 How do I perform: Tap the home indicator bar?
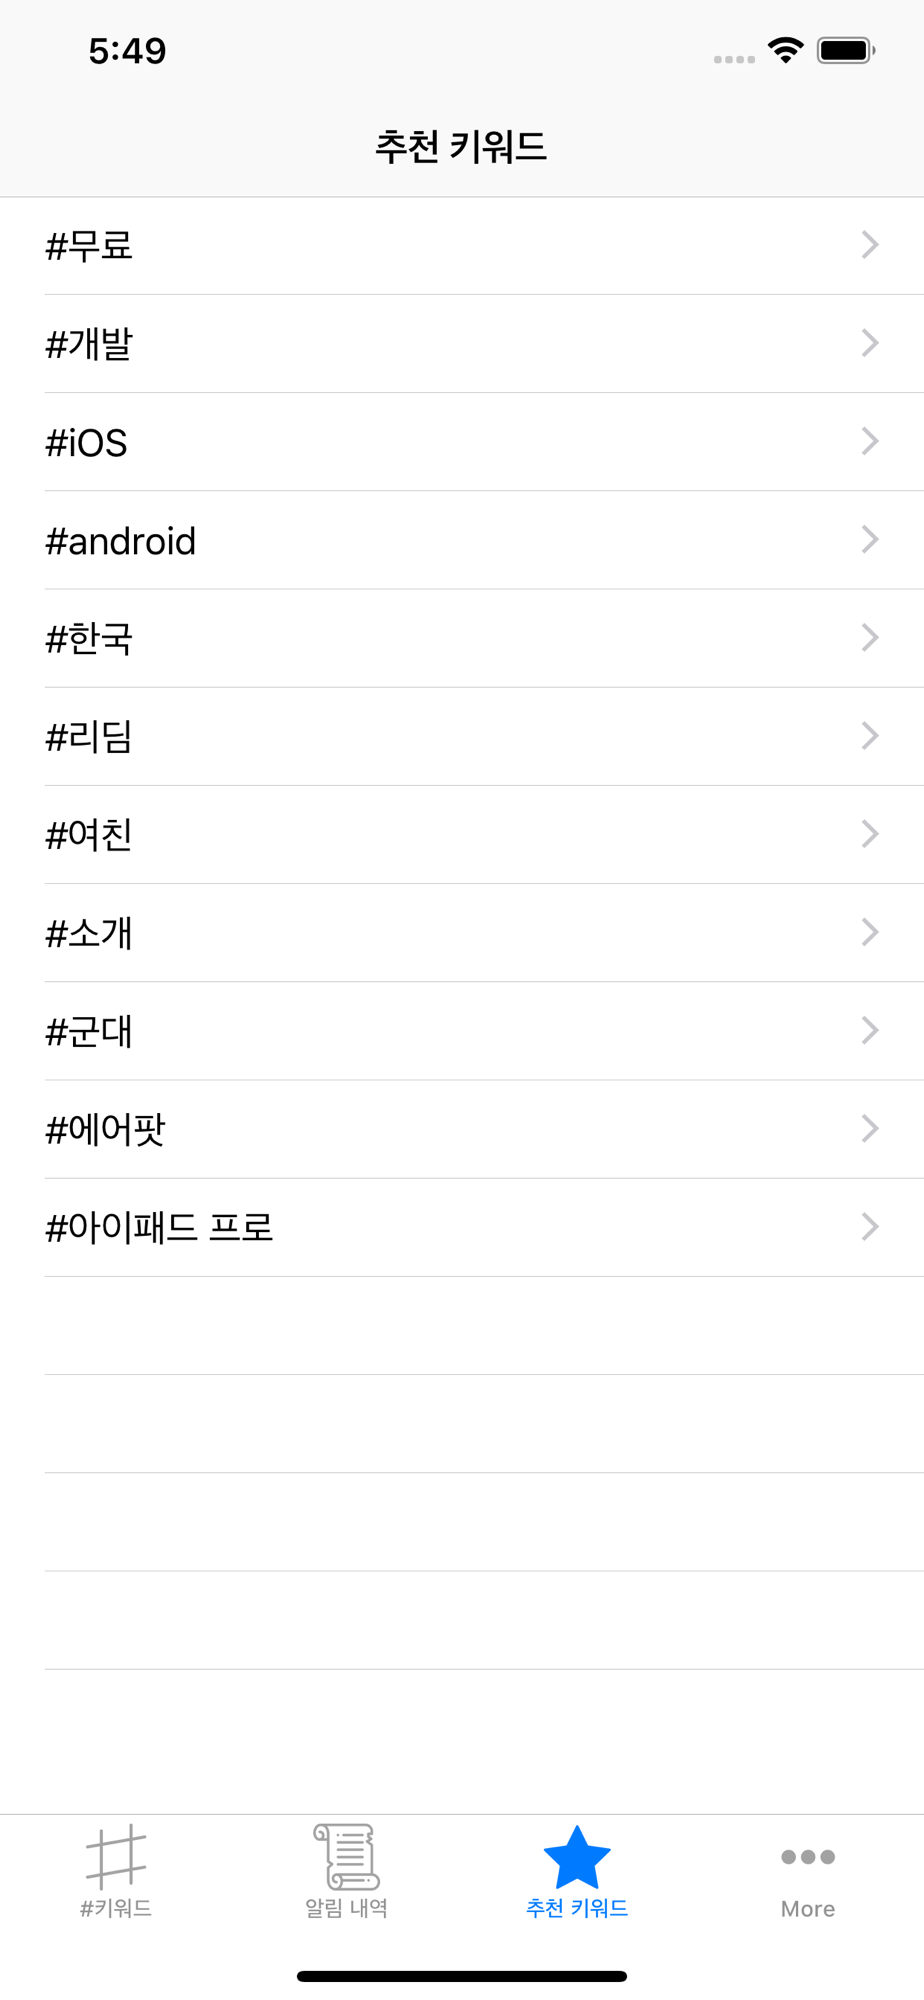462,1976
